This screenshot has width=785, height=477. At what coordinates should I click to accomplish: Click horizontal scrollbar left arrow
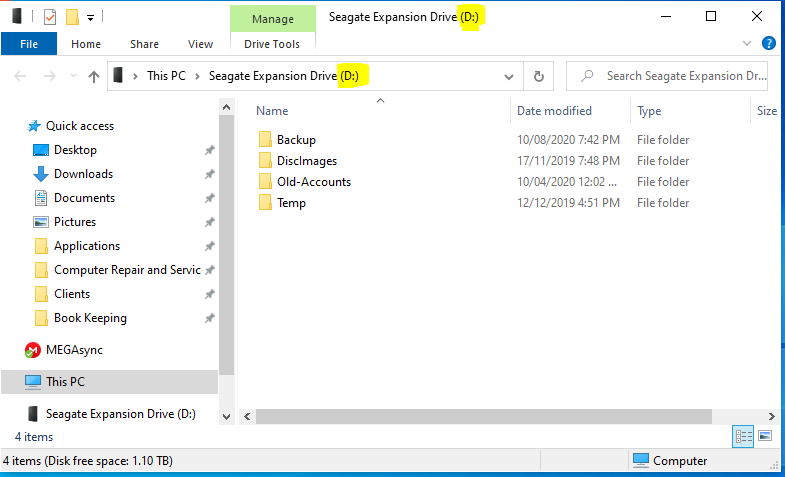click(x=247, y=416)
